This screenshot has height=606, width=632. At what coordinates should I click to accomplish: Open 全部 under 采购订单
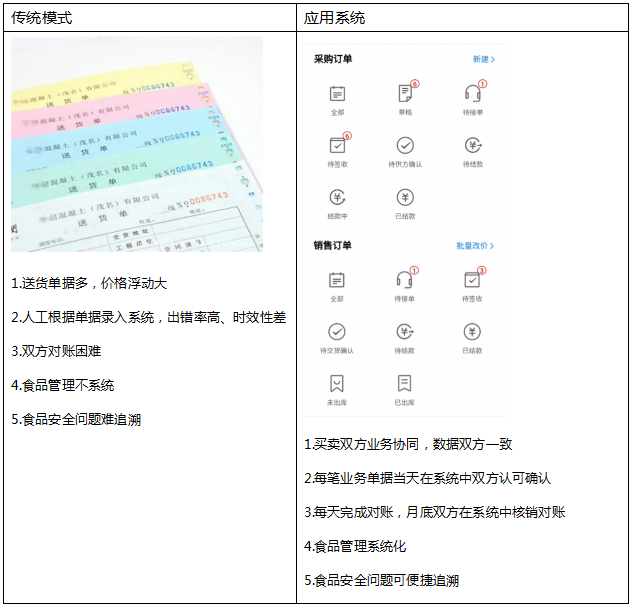337,93
